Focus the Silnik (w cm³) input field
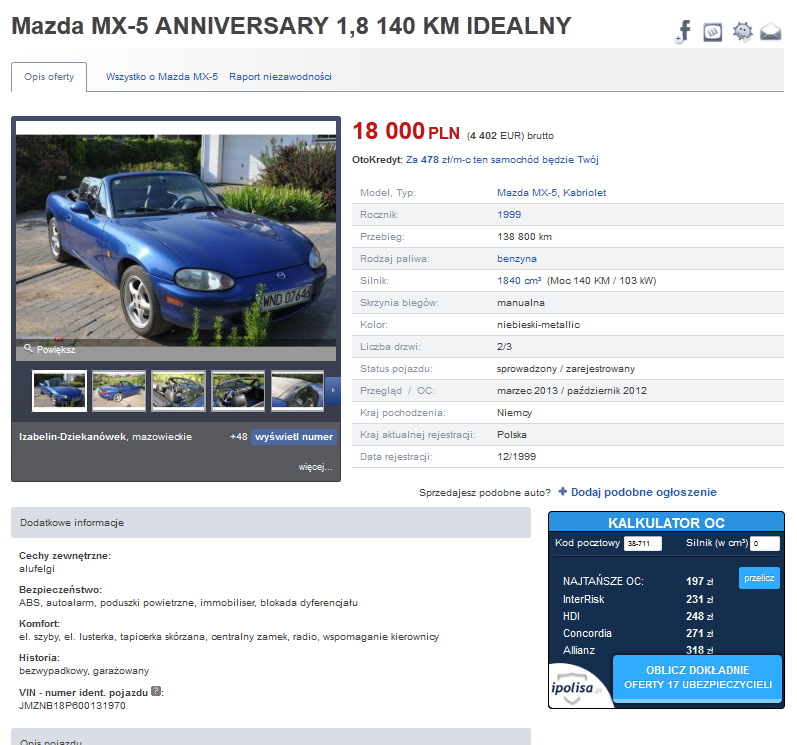This screenshot has height=745, width=797. [764, 543]
